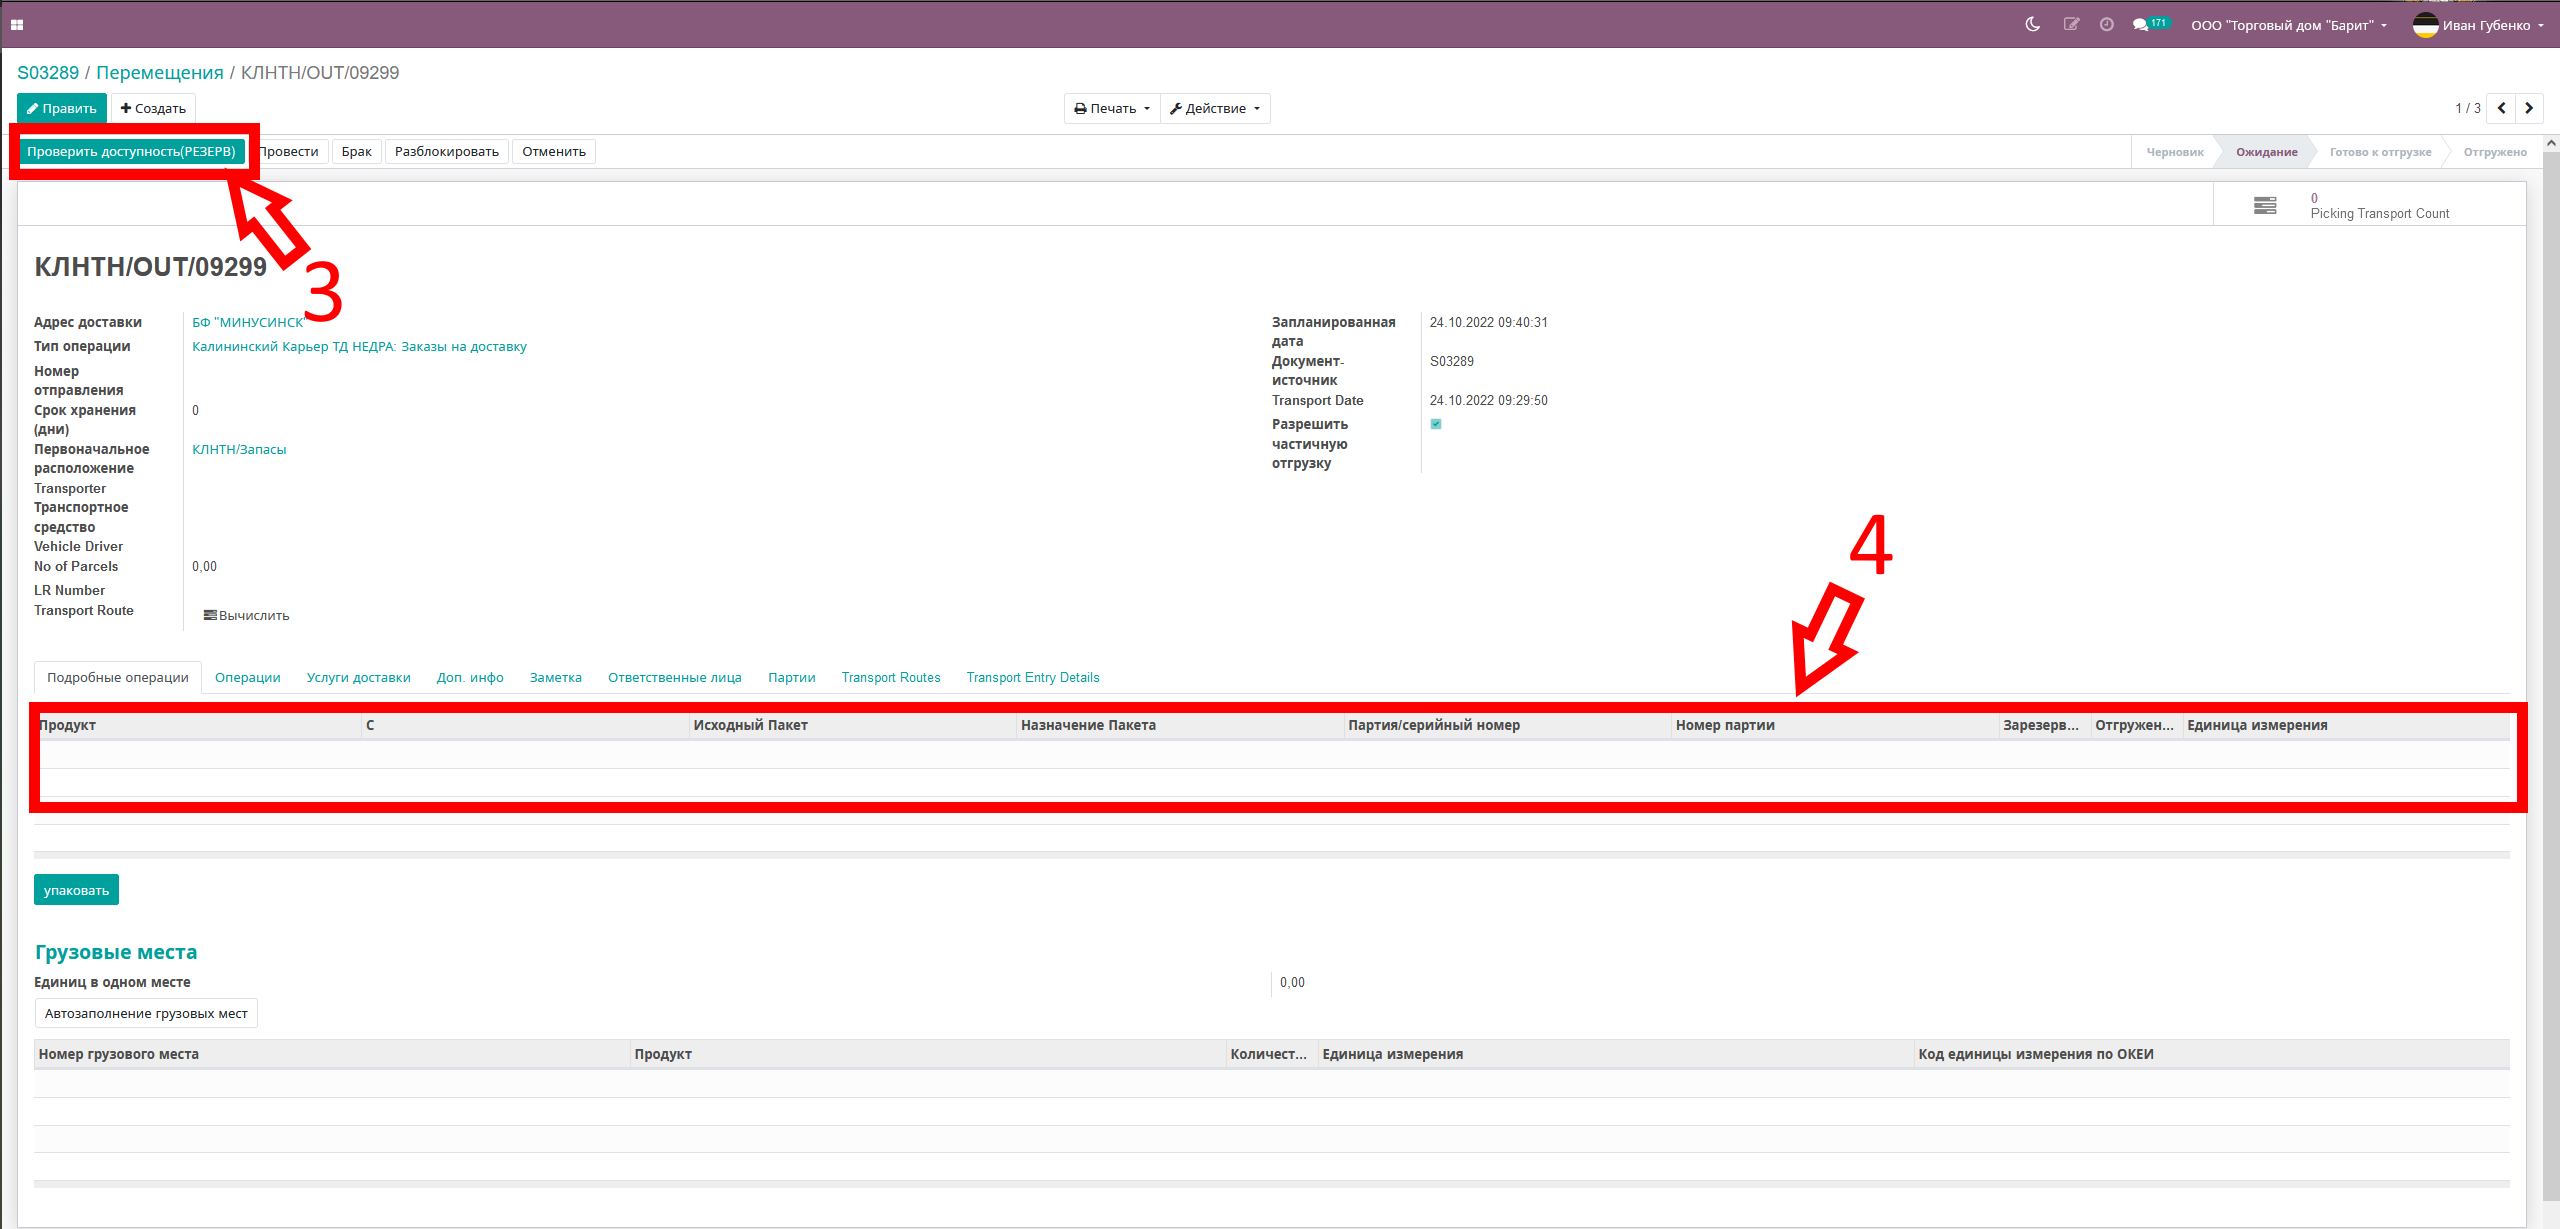Open activities via the clock icon
2560x1229 pixels.
pos(2107,24)
